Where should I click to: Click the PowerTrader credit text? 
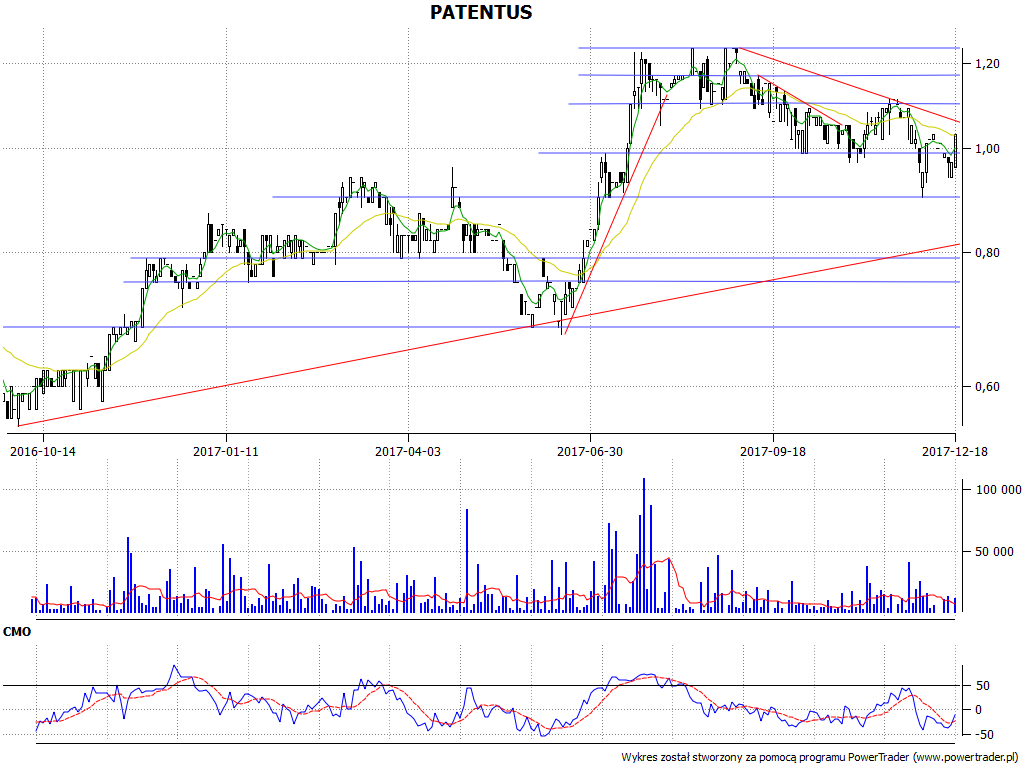pos(821,758)
